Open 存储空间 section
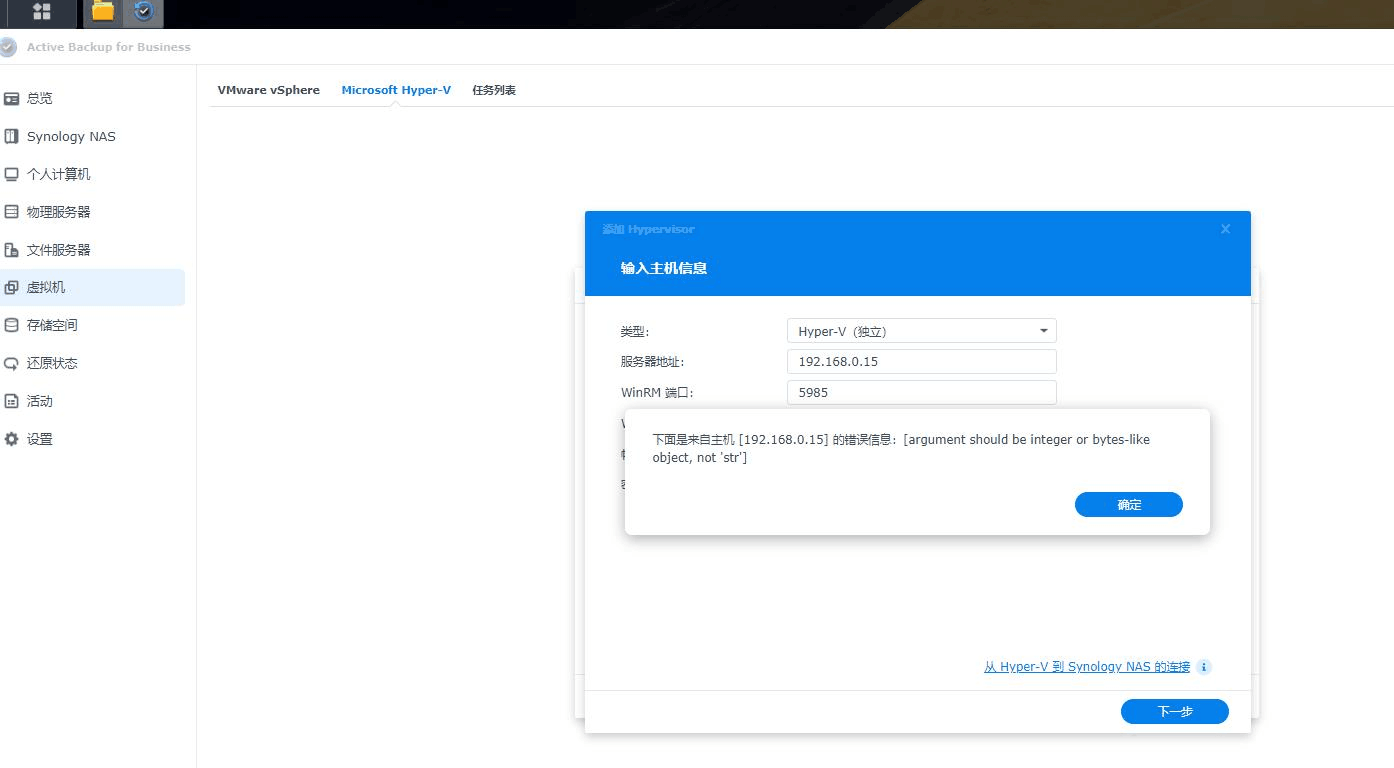This screenshot has width=1394, height=768. pos(92,325)
